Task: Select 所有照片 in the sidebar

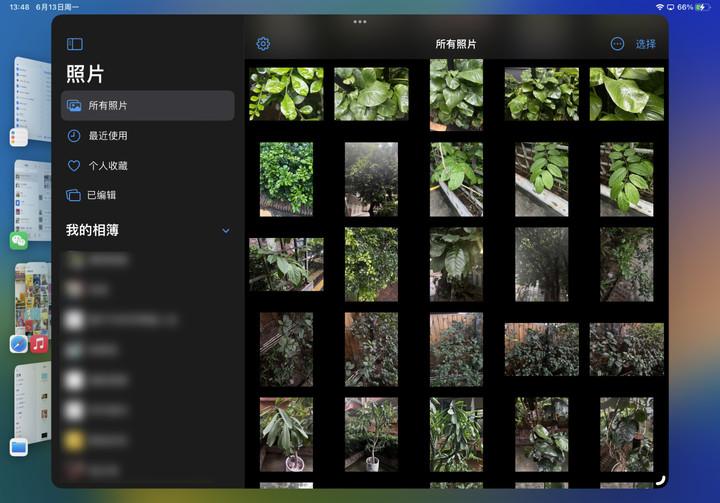Action: (147, 106)
